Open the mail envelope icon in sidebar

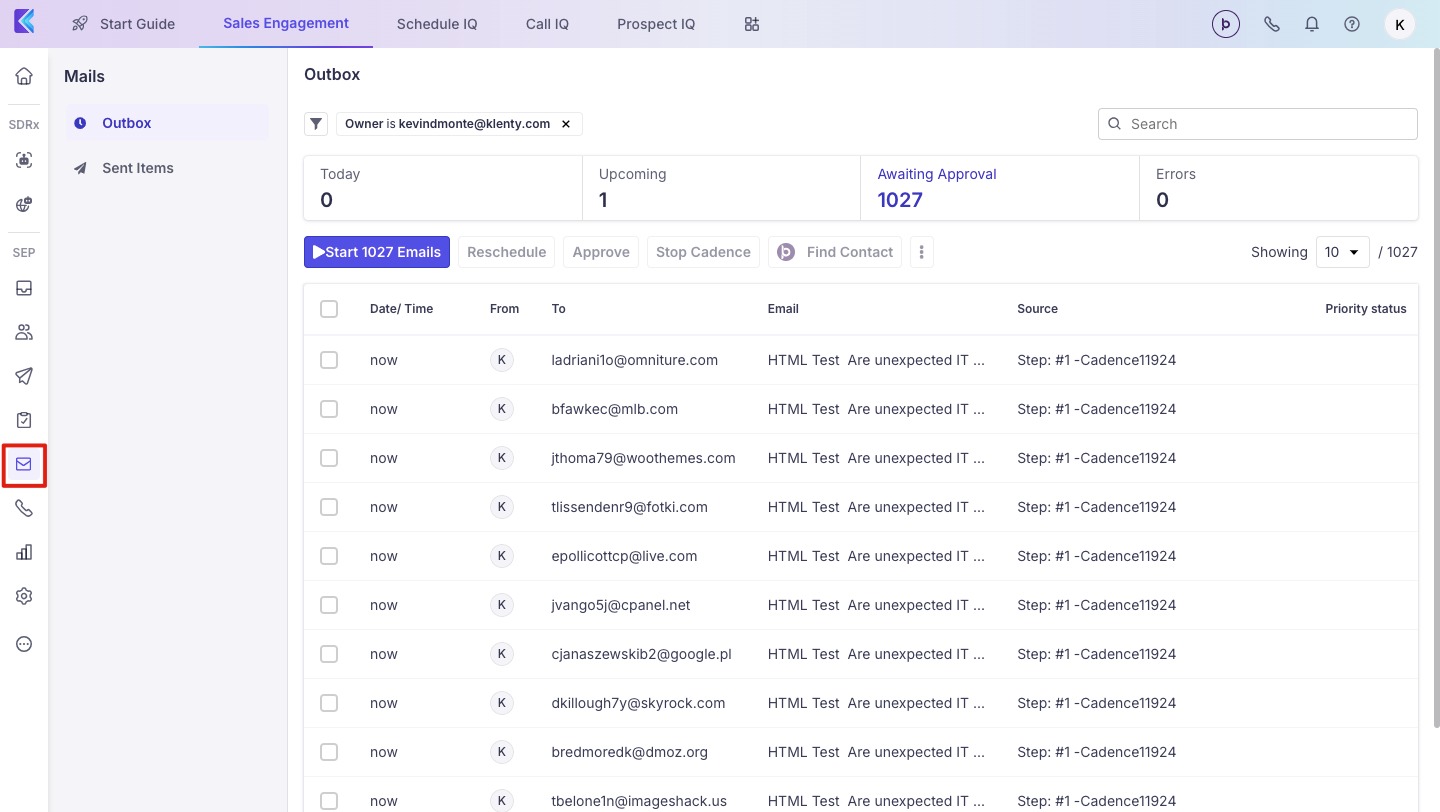[x=24, y=464]
